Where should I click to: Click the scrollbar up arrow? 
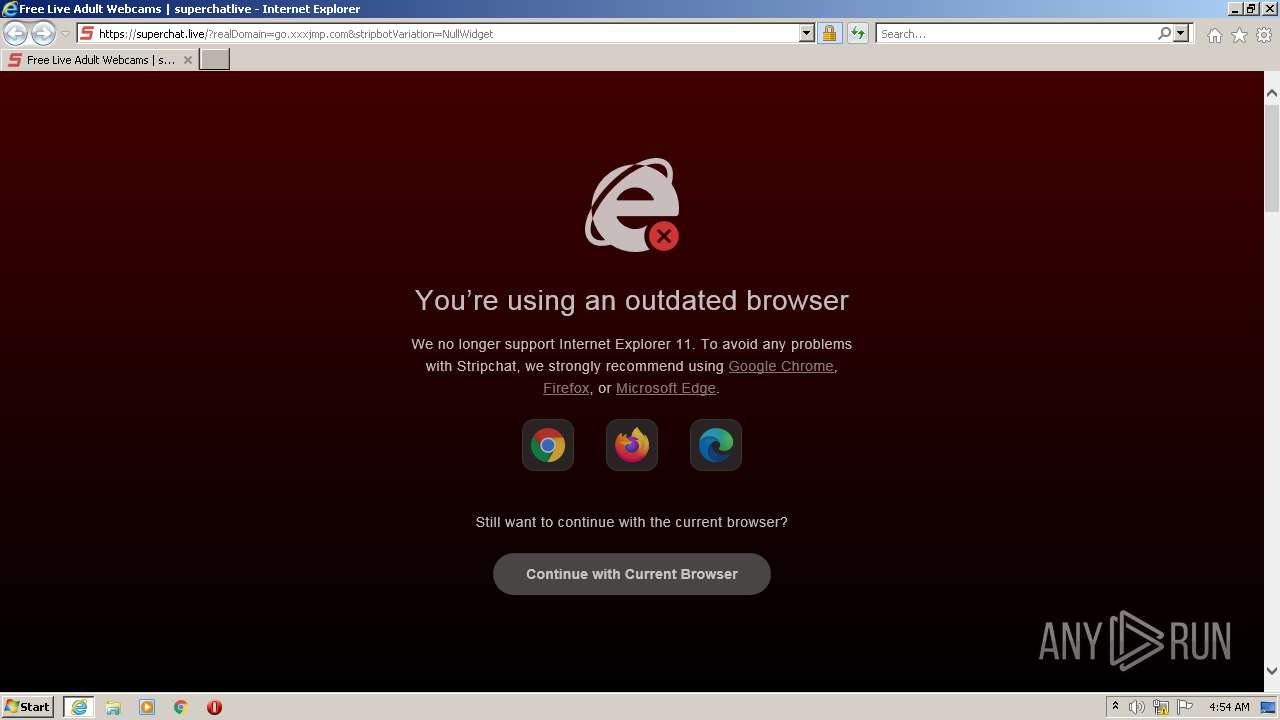tap(1272, 93)
